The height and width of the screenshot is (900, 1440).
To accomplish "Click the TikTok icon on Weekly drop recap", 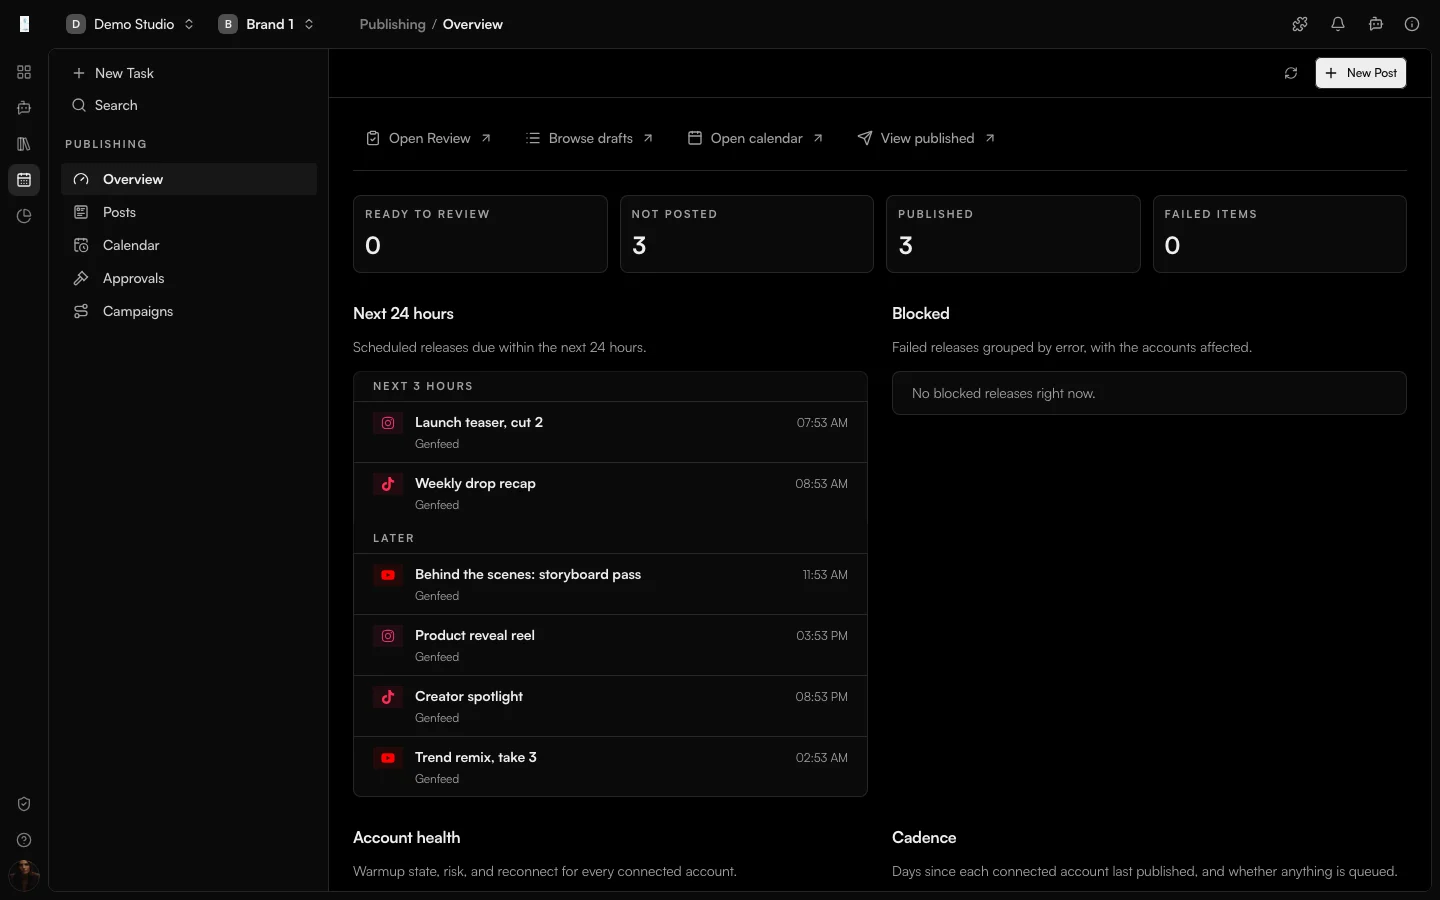I will 388,484.
